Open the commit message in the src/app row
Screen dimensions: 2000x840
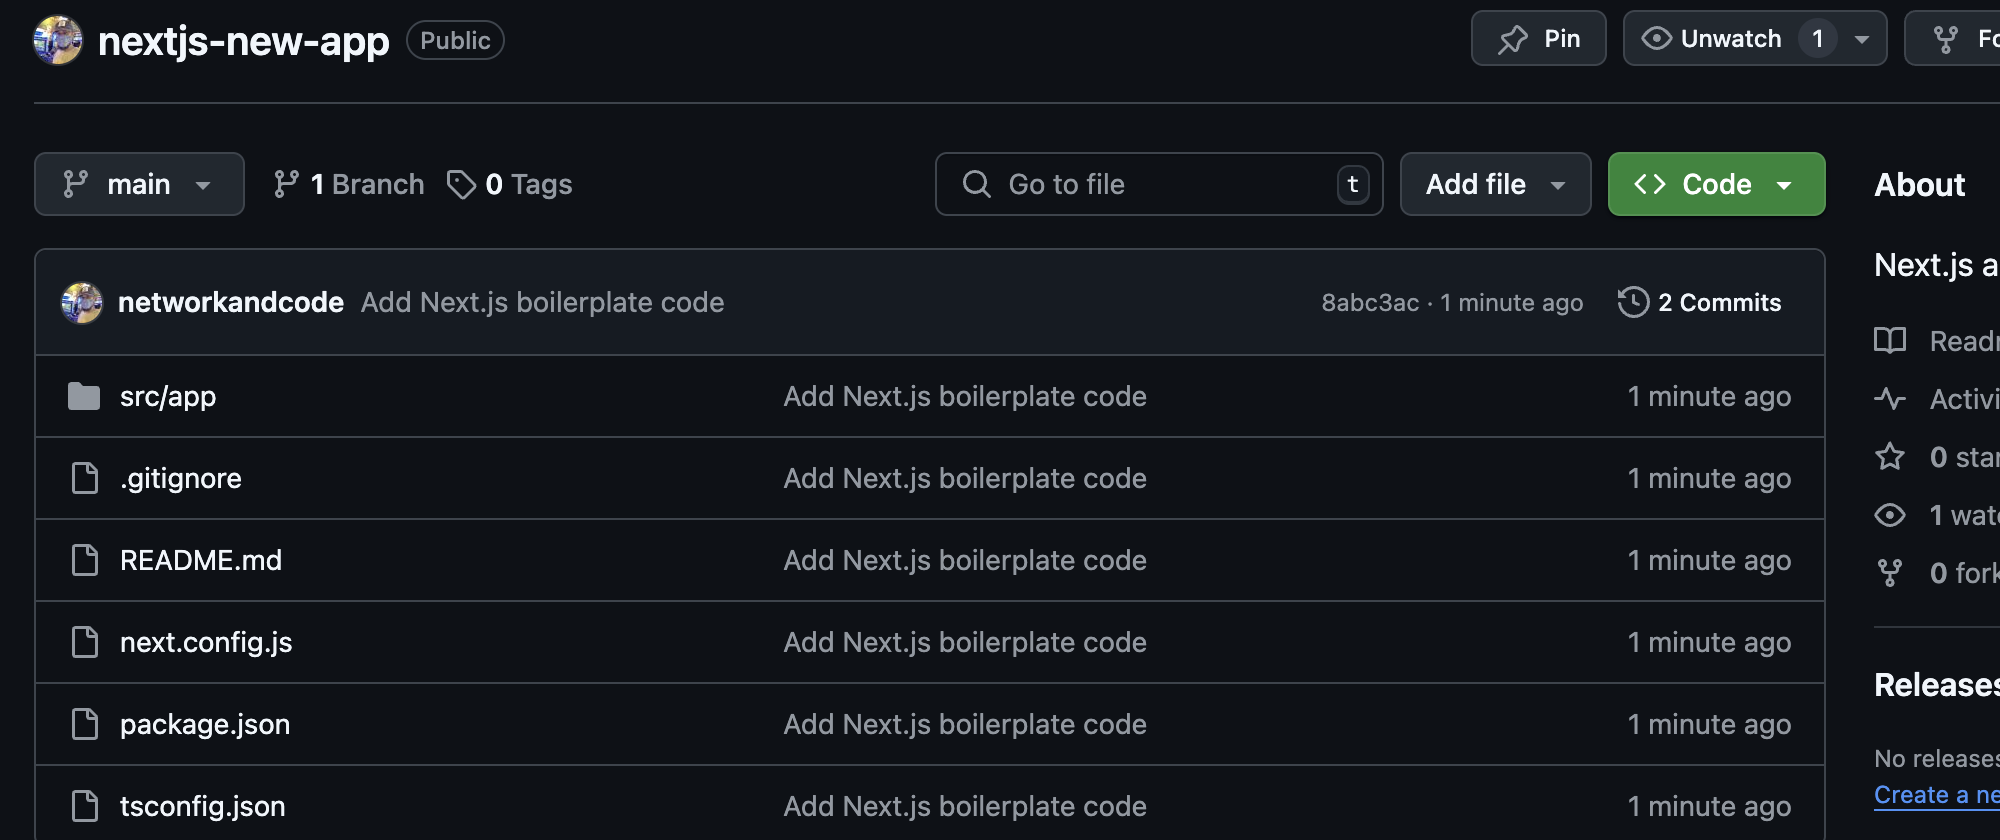(x=965, y=396)
